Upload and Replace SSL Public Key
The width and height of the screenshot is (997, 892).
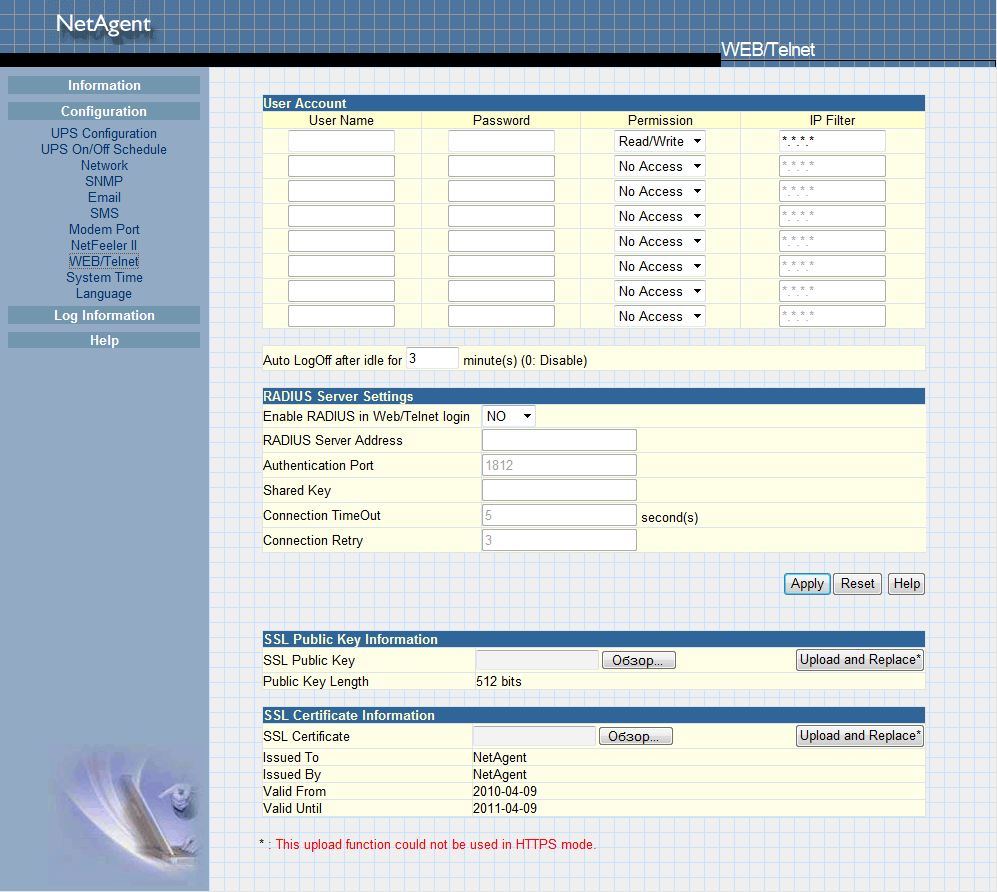[x=860, y=660]
